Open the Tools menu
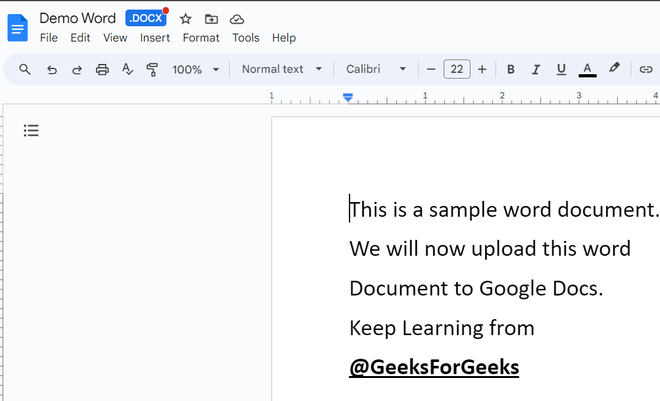 coord(246,38)
